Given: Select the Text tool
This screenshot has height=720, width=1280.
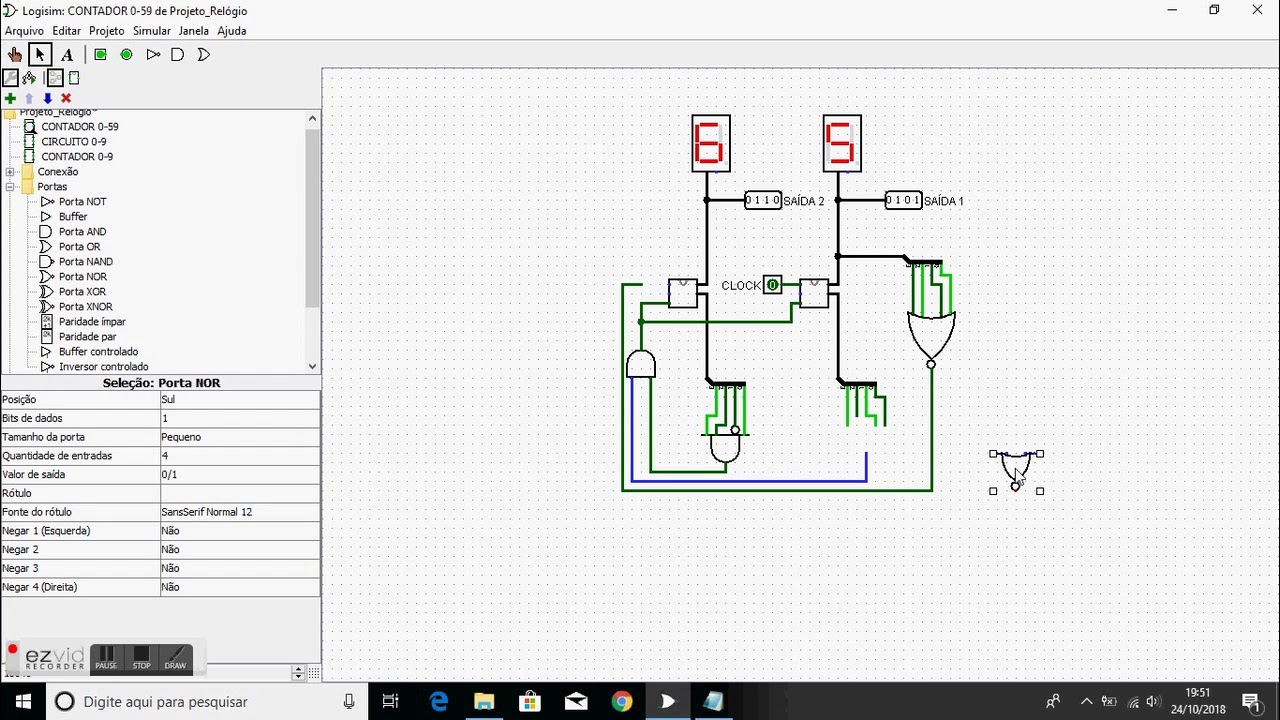Looking at the screenshot, I should pyautogui.click(x=67, y=55).
